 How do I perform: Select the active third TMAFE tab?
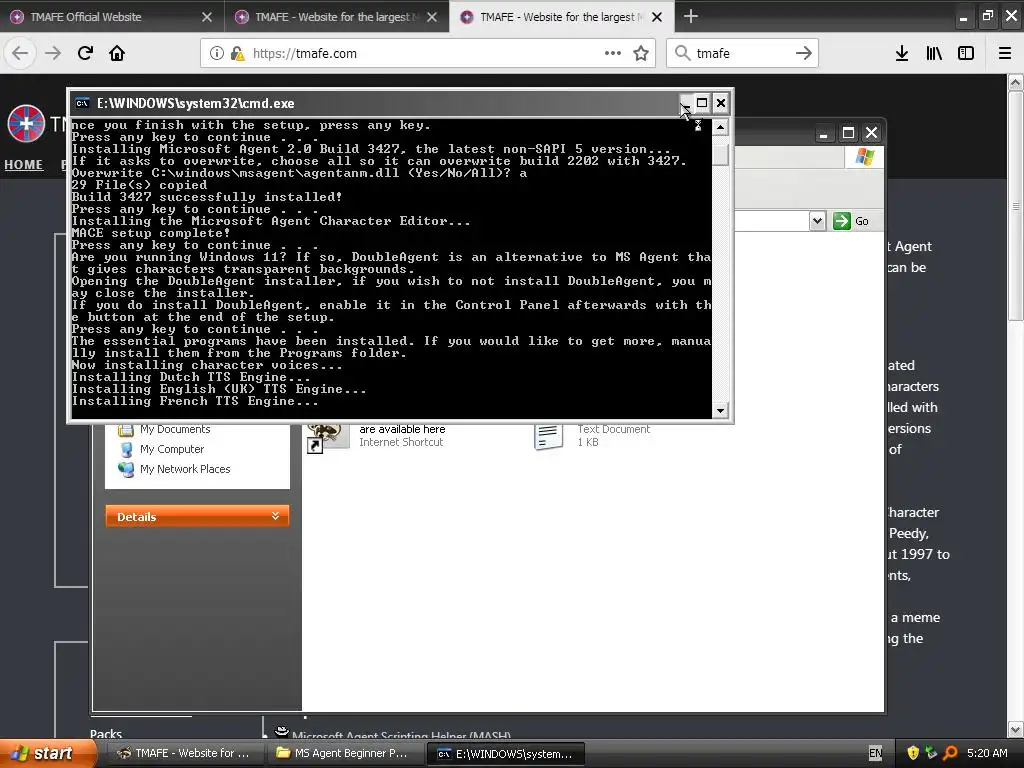560,17
